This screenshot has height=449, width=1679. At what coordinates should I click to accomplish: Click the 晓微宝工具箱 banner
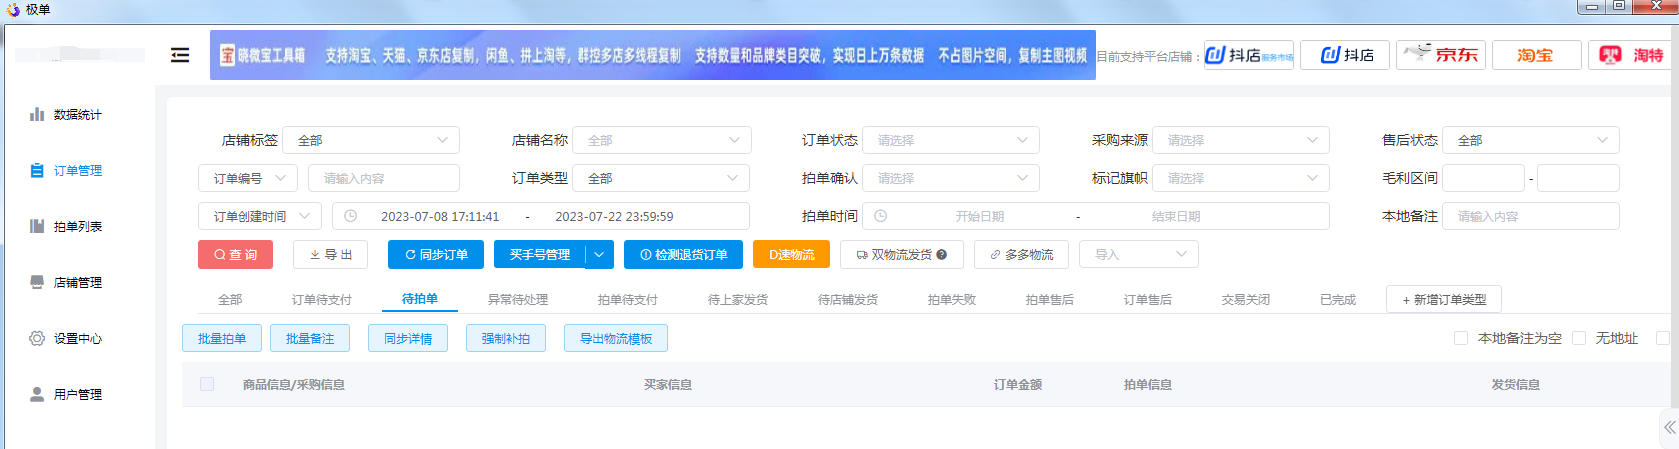coord(652,55)
